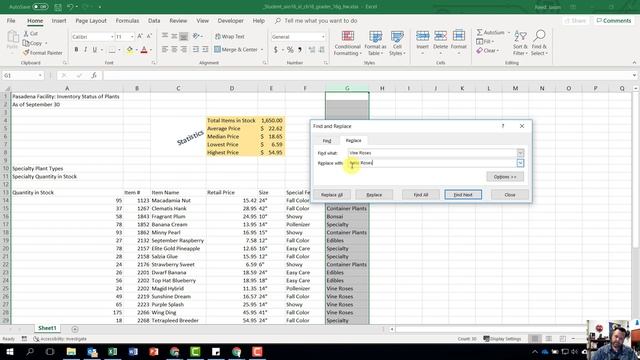The image size is (640, 360).
Task: Open the Insert ribbon tab
Action: click(x=59, y=20)
